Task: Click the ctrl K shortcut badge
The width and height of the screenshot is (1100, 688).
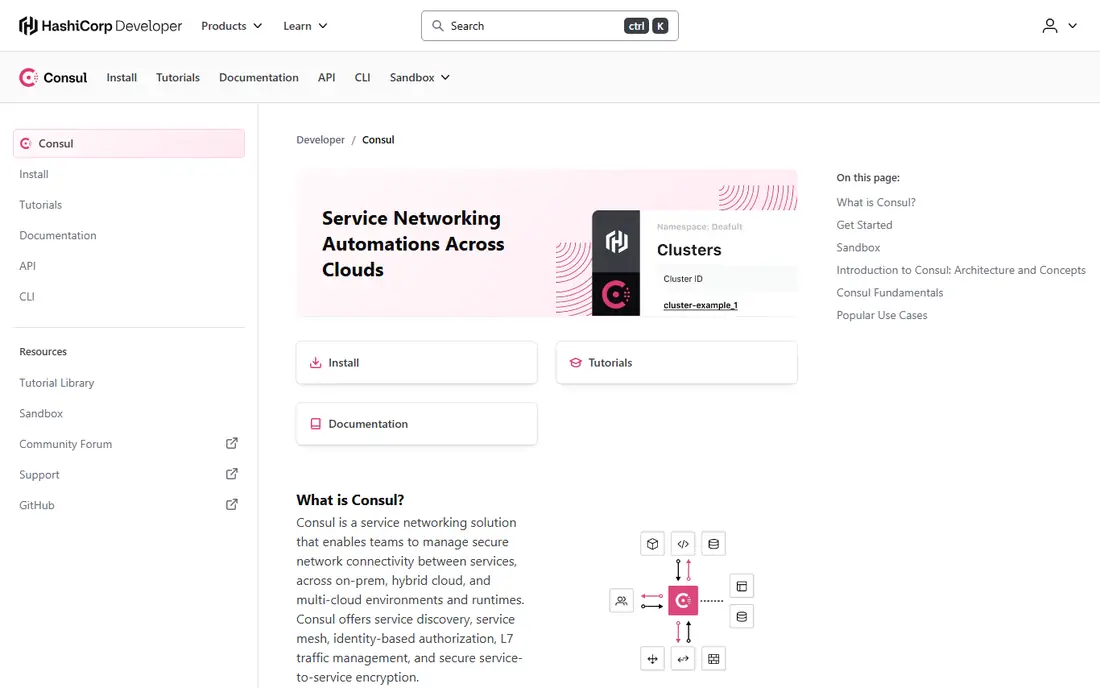Action: click(646, 26)
